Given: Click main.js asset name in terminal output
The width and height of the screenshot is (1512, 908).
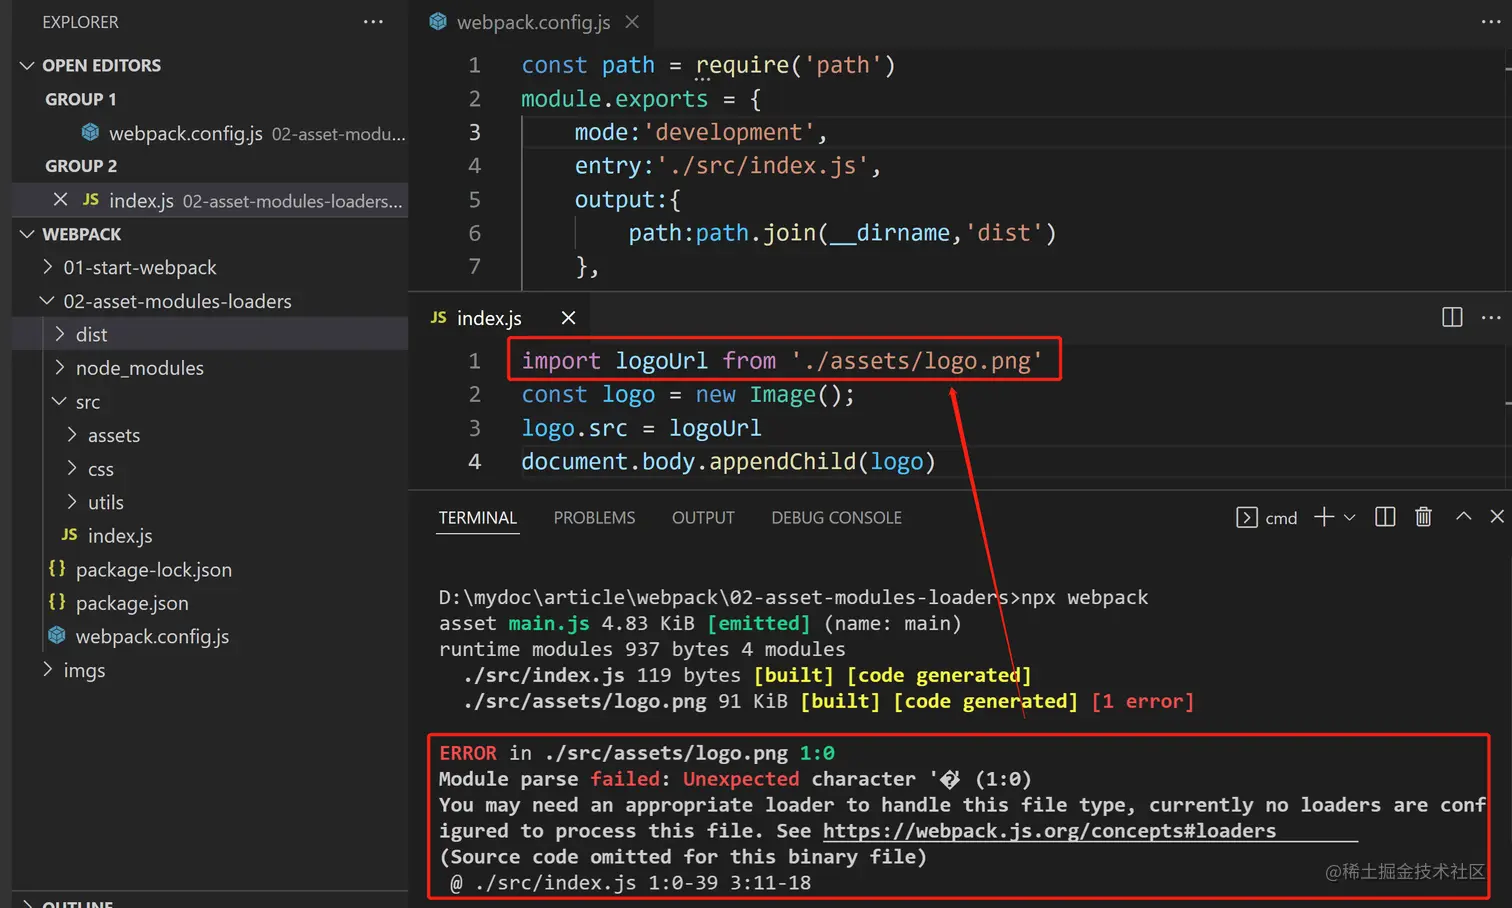Looking at the screenshot, I should point(549,623).
